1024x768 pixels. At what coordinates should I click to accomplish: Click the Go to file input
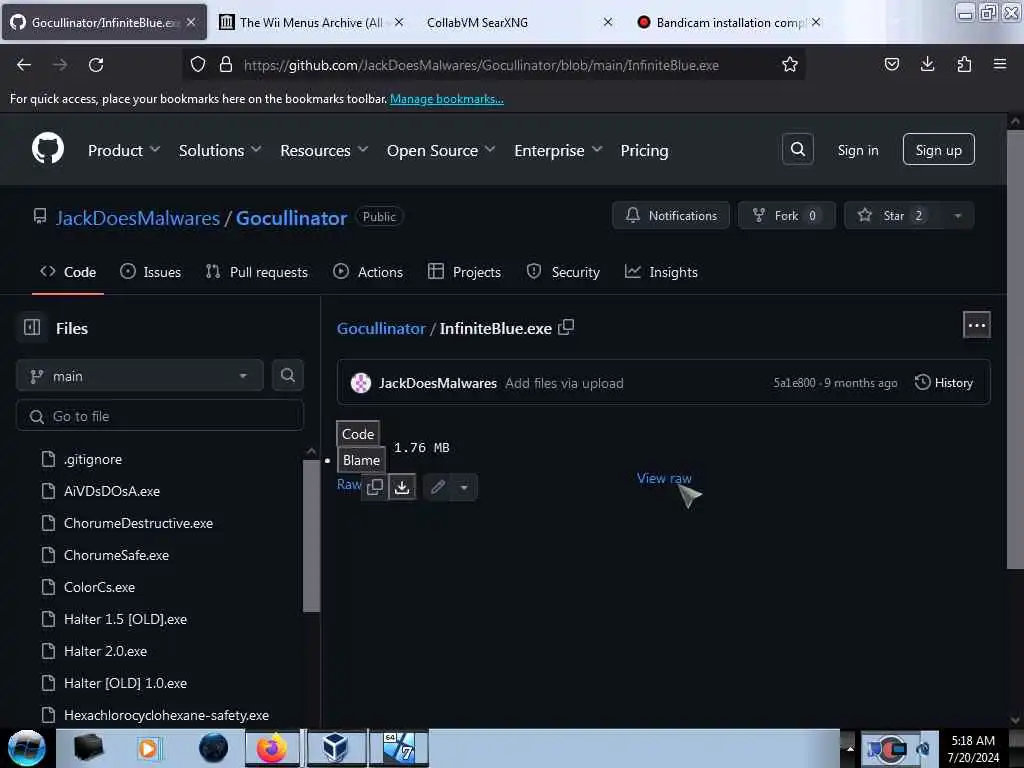(160, 416)
